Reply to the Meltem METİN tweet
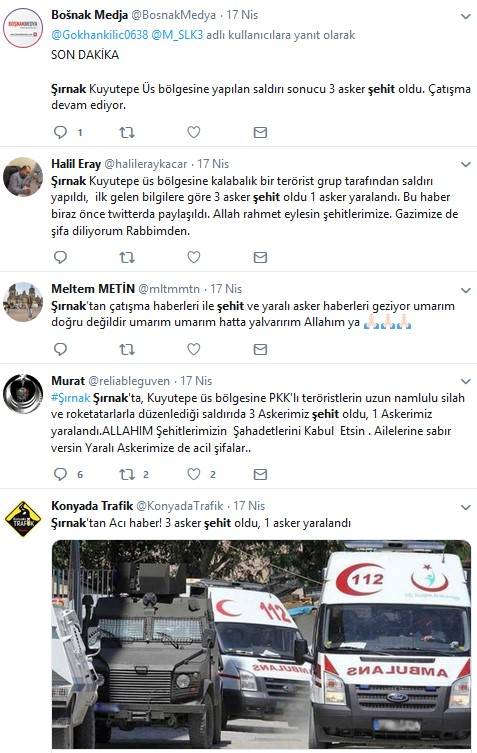Viewport: 477px width, 753px height. click(x=61, y=349)
